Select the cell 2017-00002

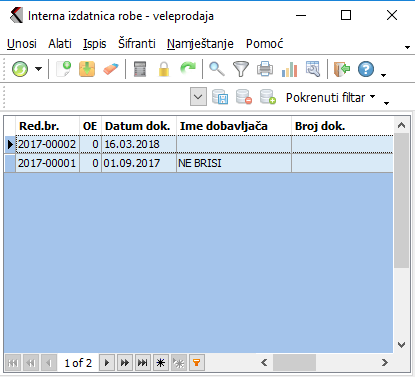click(47, 144)
